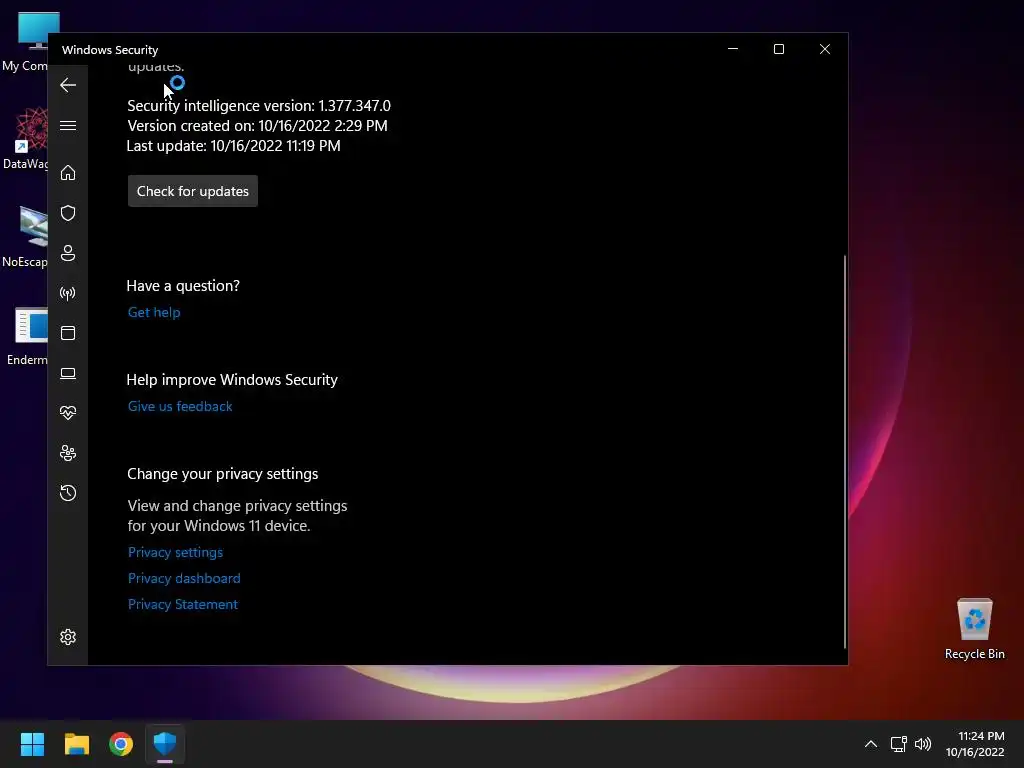1024x768 pixels.
Task: Maximize the Windows Security window
Action: (x=778, y=49)
